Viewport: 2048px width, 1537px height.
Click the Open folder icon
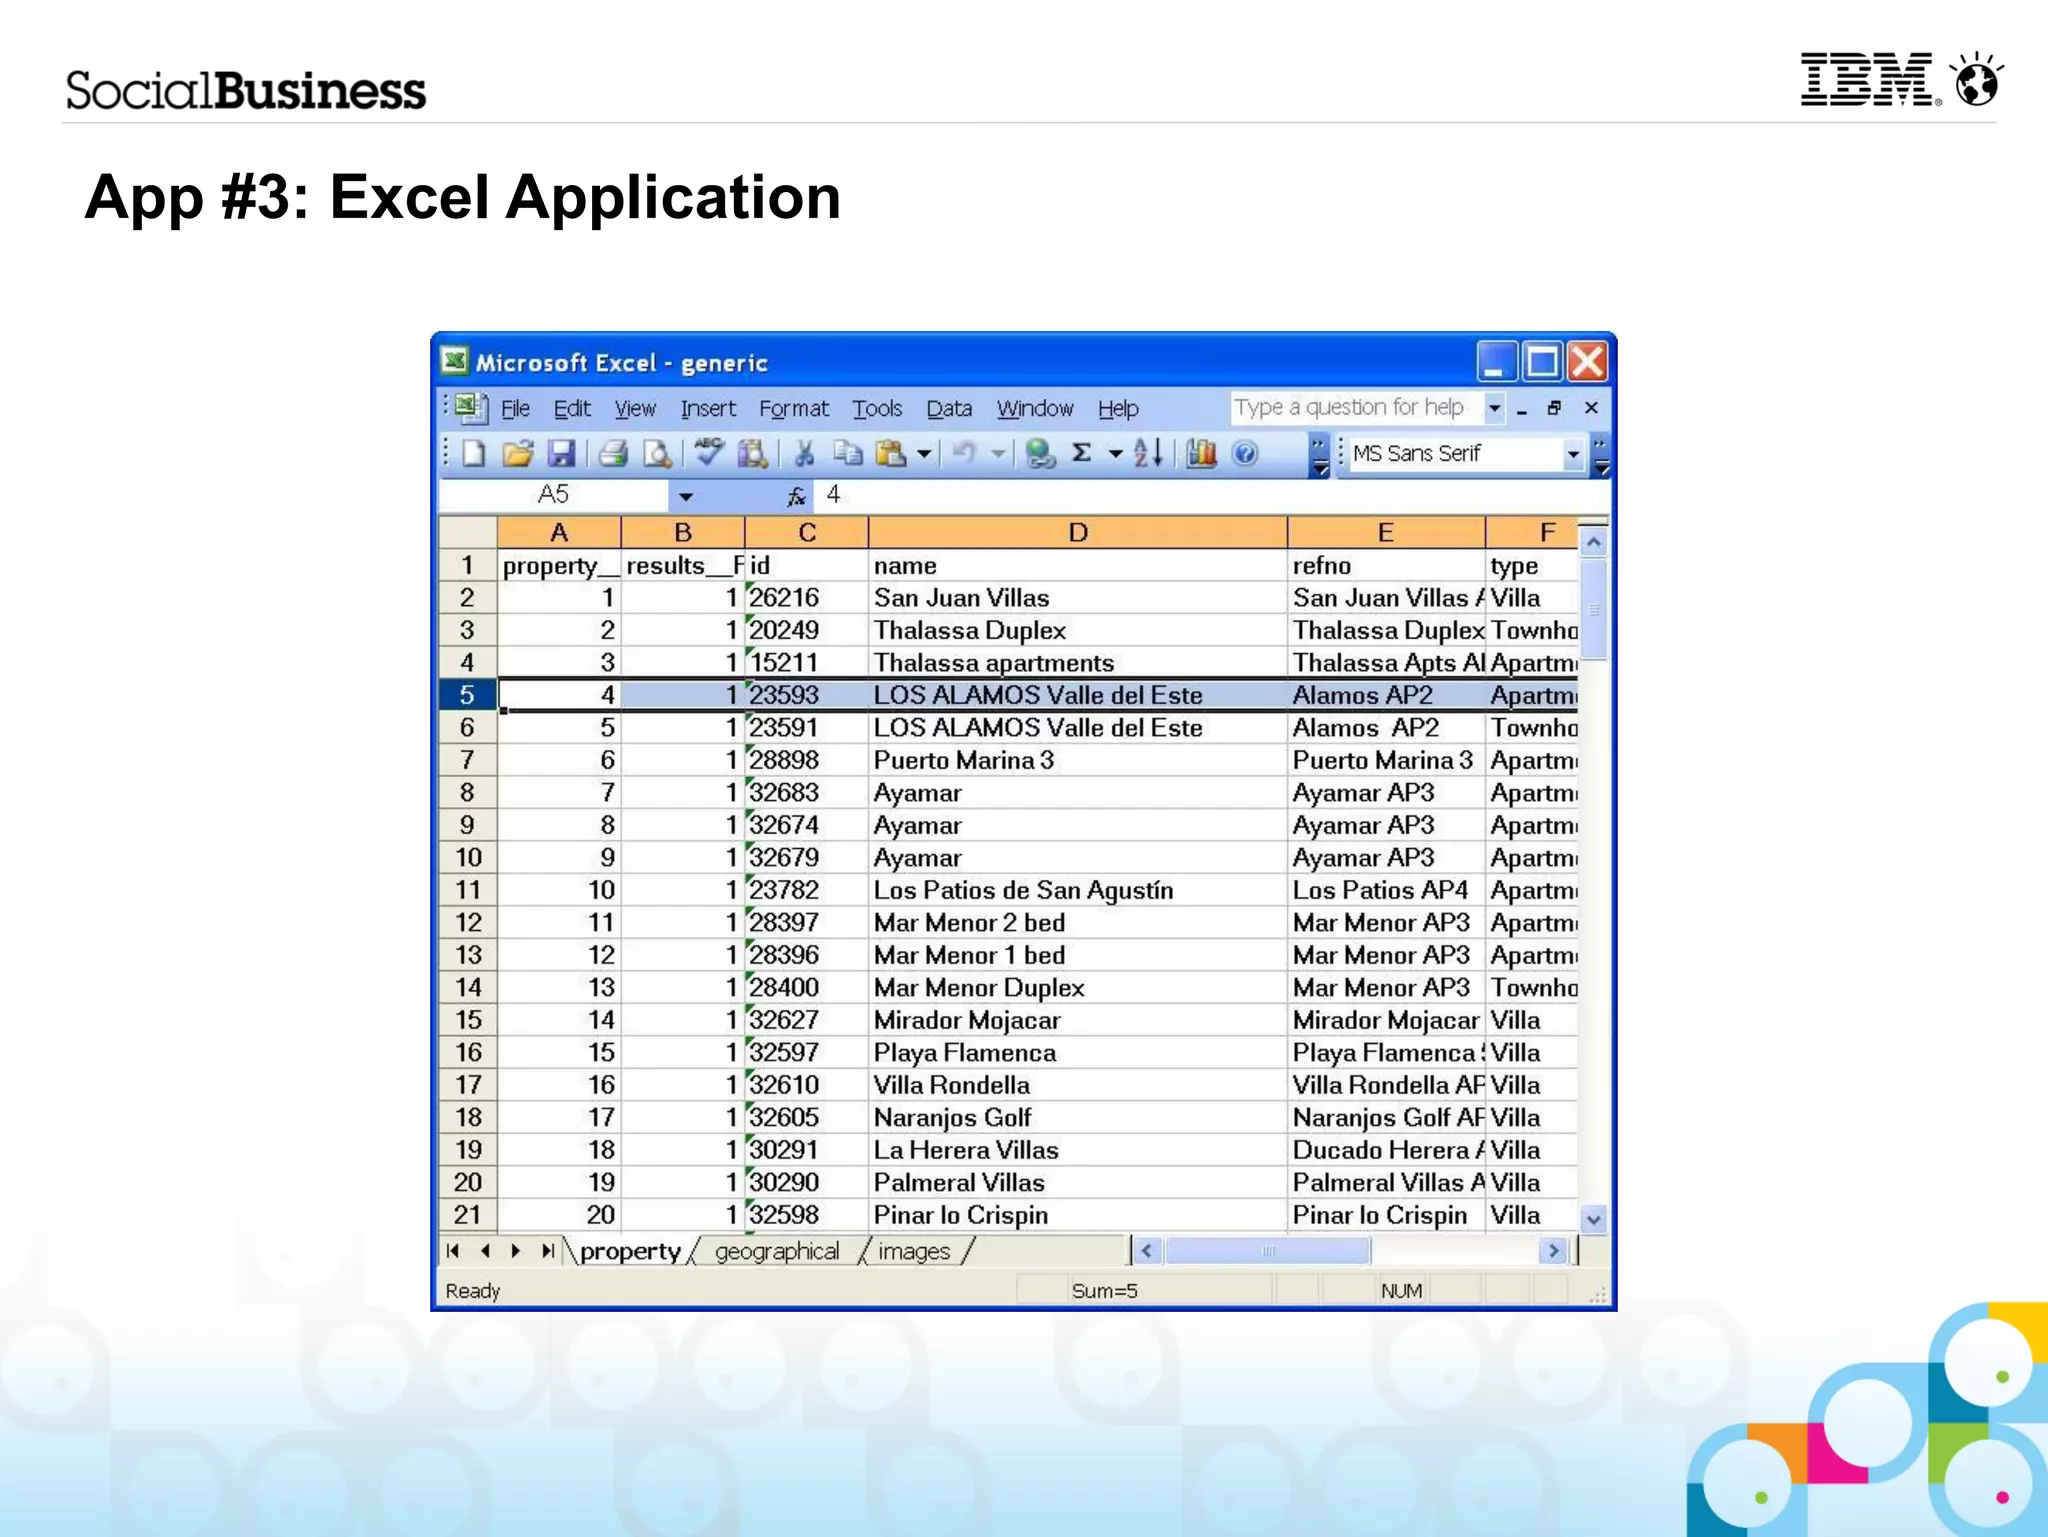518,454
